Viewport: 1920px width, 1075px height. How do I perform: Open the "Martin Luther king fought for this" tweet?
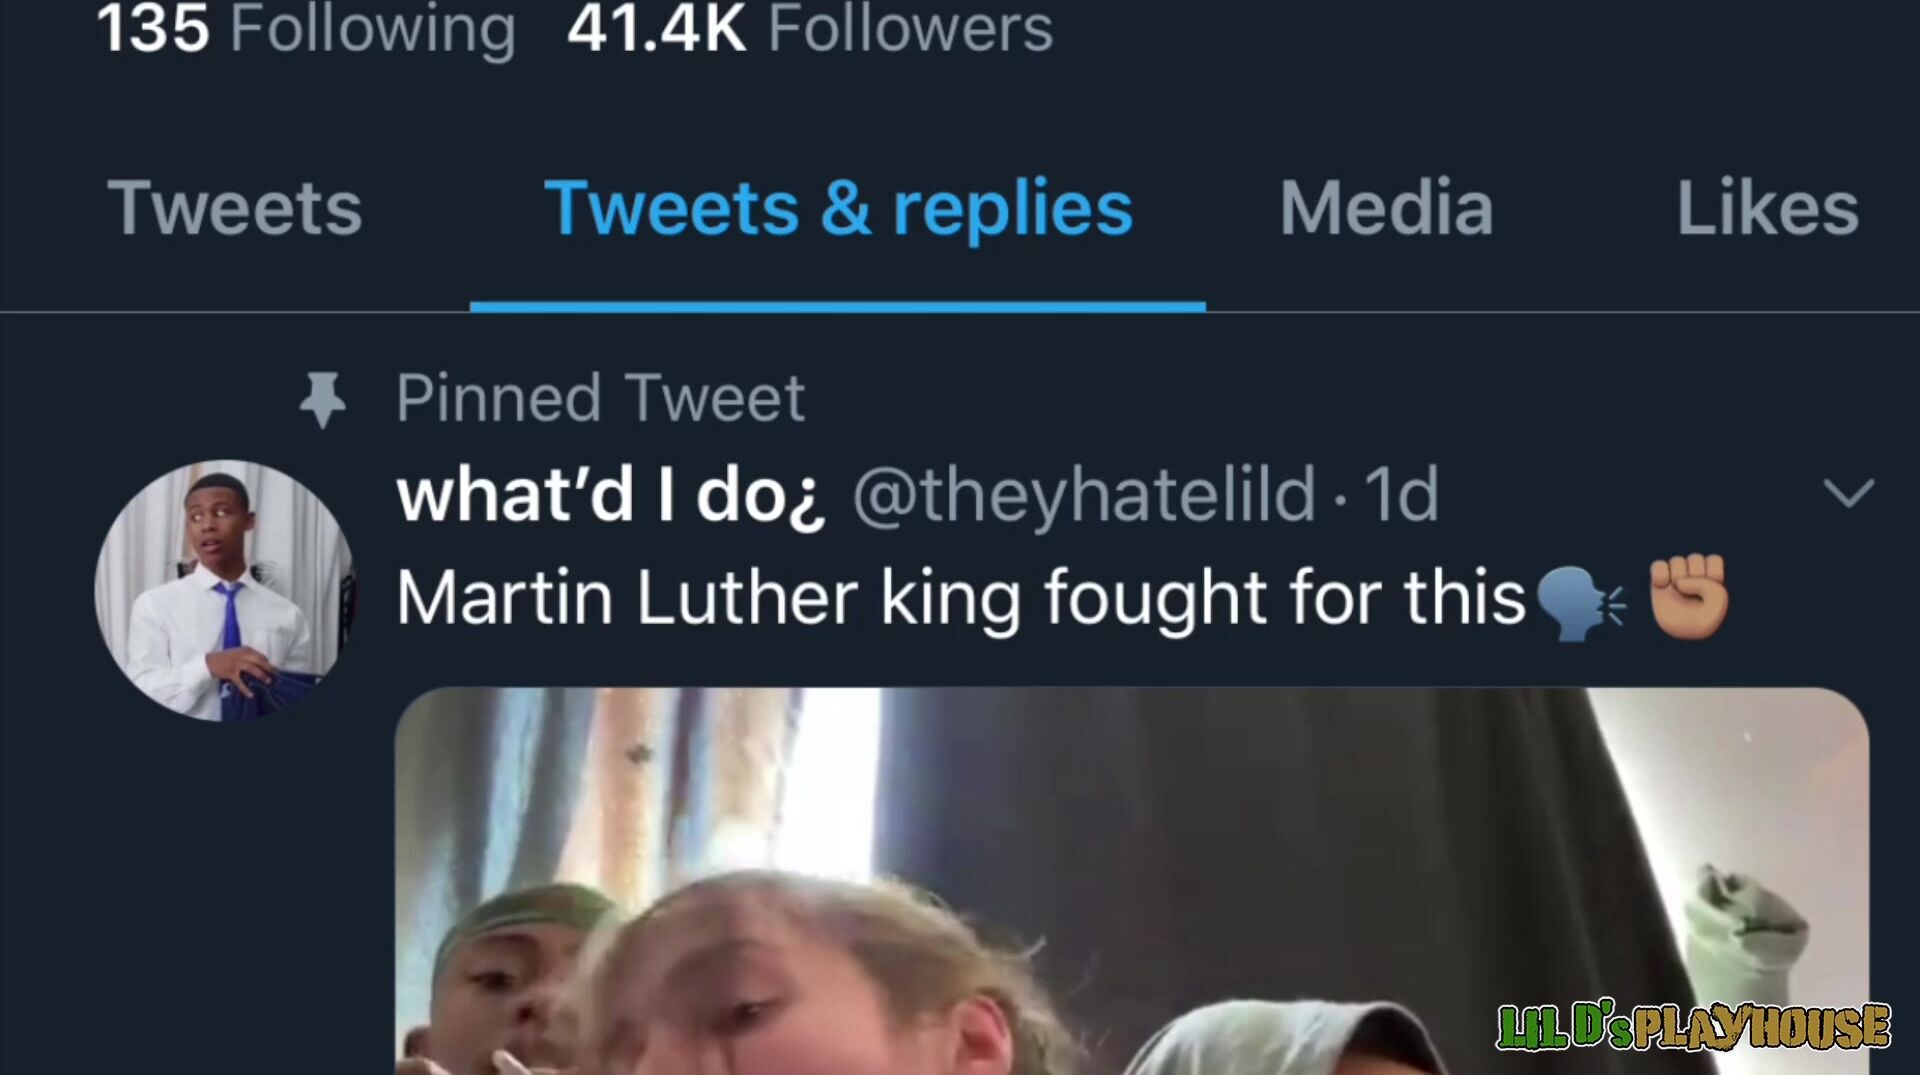coord(960,598)
